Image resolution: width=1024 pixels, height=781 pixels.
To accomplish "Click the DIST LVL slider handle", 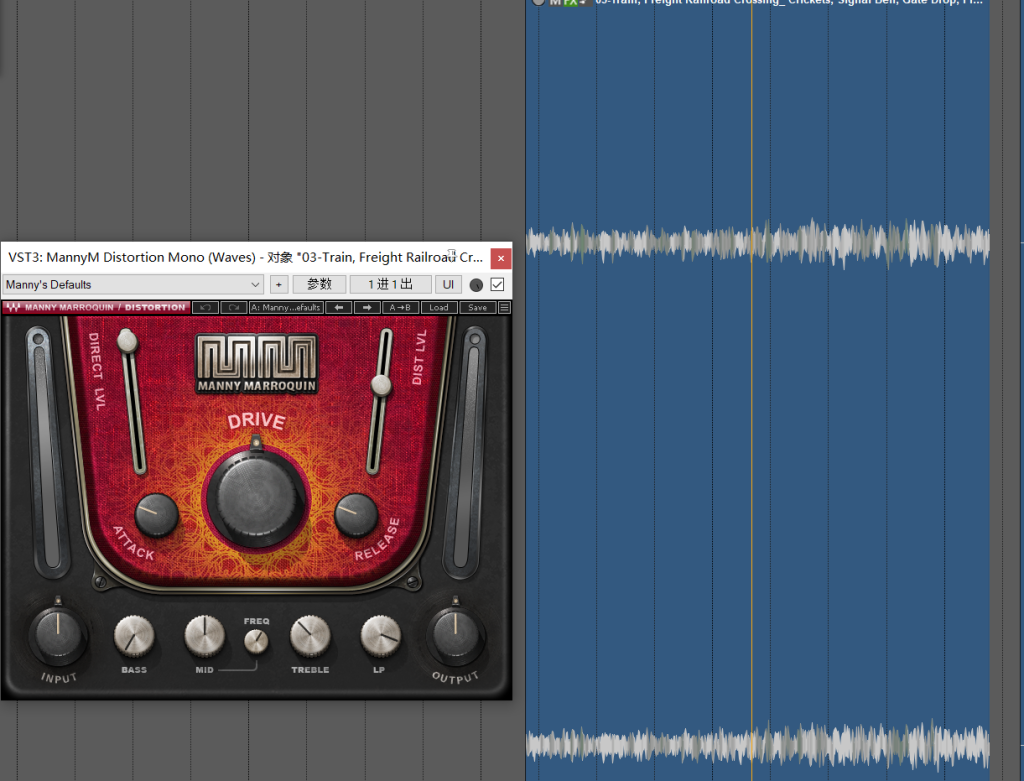I will pyautogui.click(x=381, y=385).
